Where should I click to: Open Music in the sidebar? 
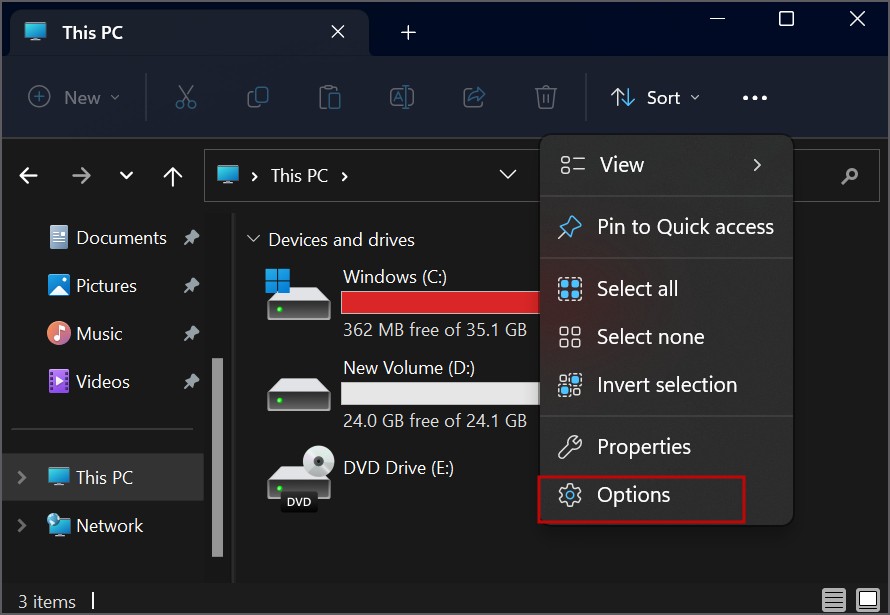(85, 334)
